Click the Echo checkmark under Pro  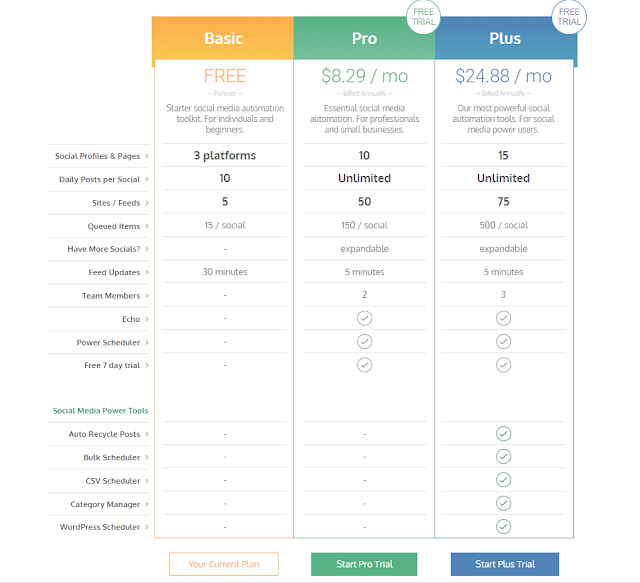click(x=364, y=318)
